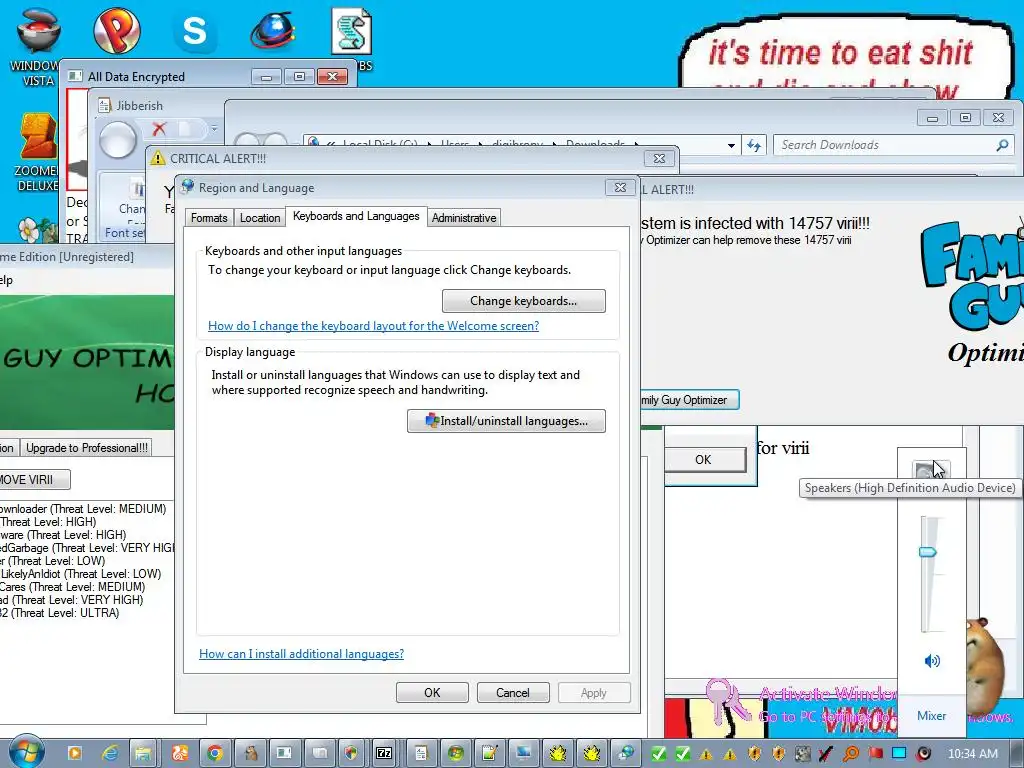Select the Region and Language globe taskbar item
The width and height of the screenshot is (1024, 768).
626,753
